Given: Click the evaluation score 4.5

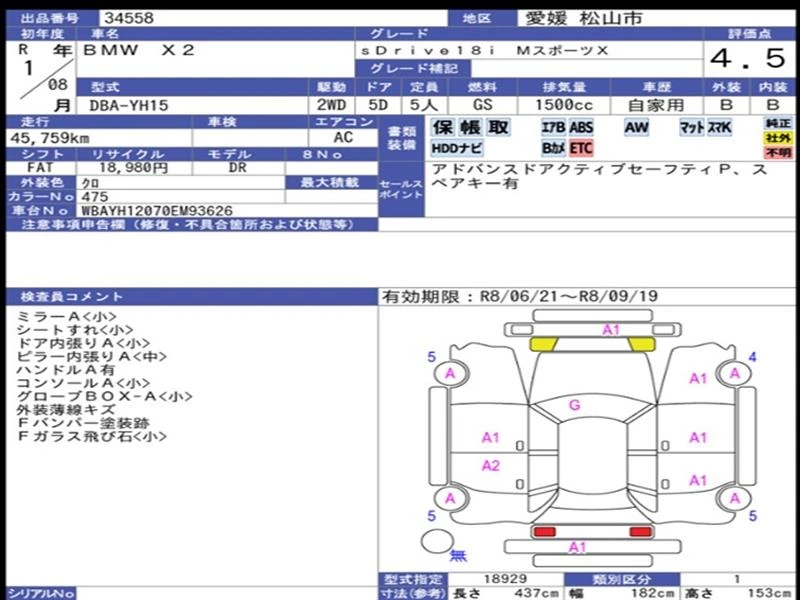Looking at the screenshot, I should click(x=748, y=58).
